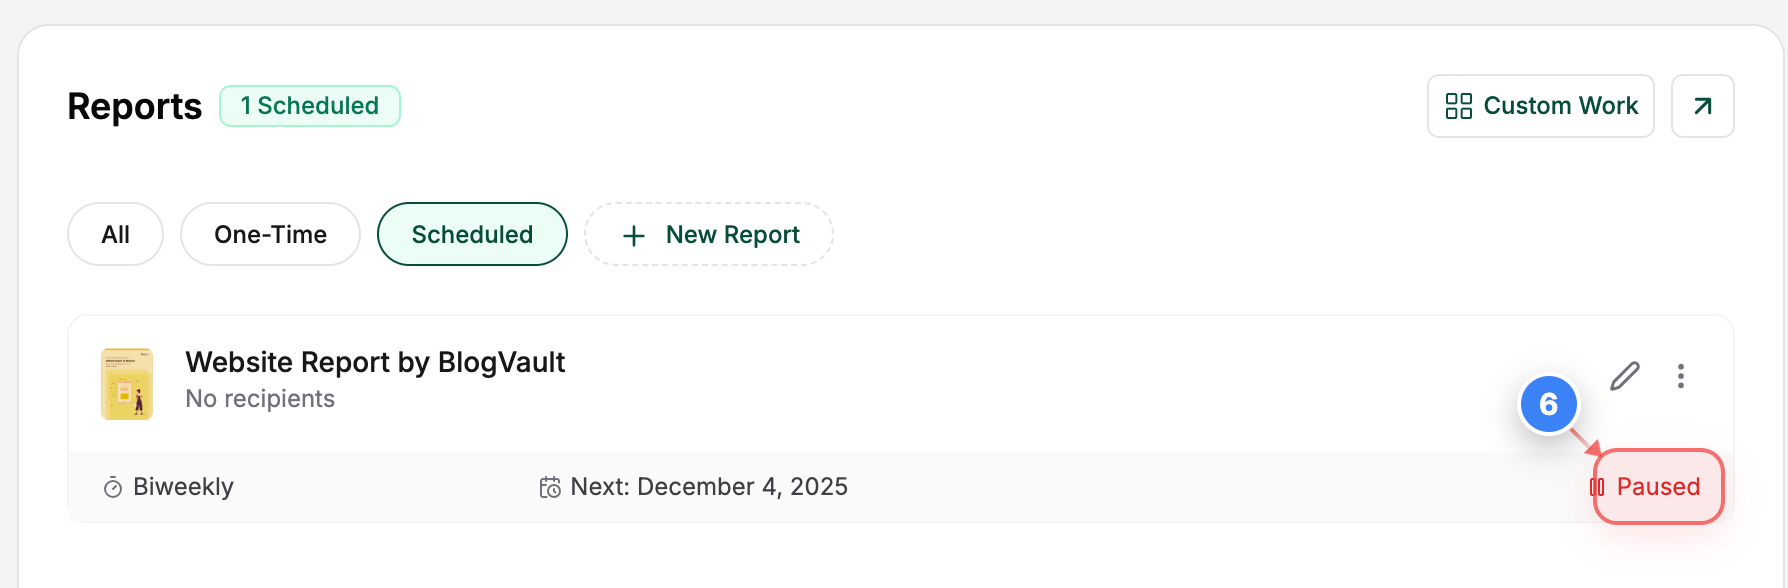Select the All reports tab
1788x588 pixels.
[x=115, y=234]
